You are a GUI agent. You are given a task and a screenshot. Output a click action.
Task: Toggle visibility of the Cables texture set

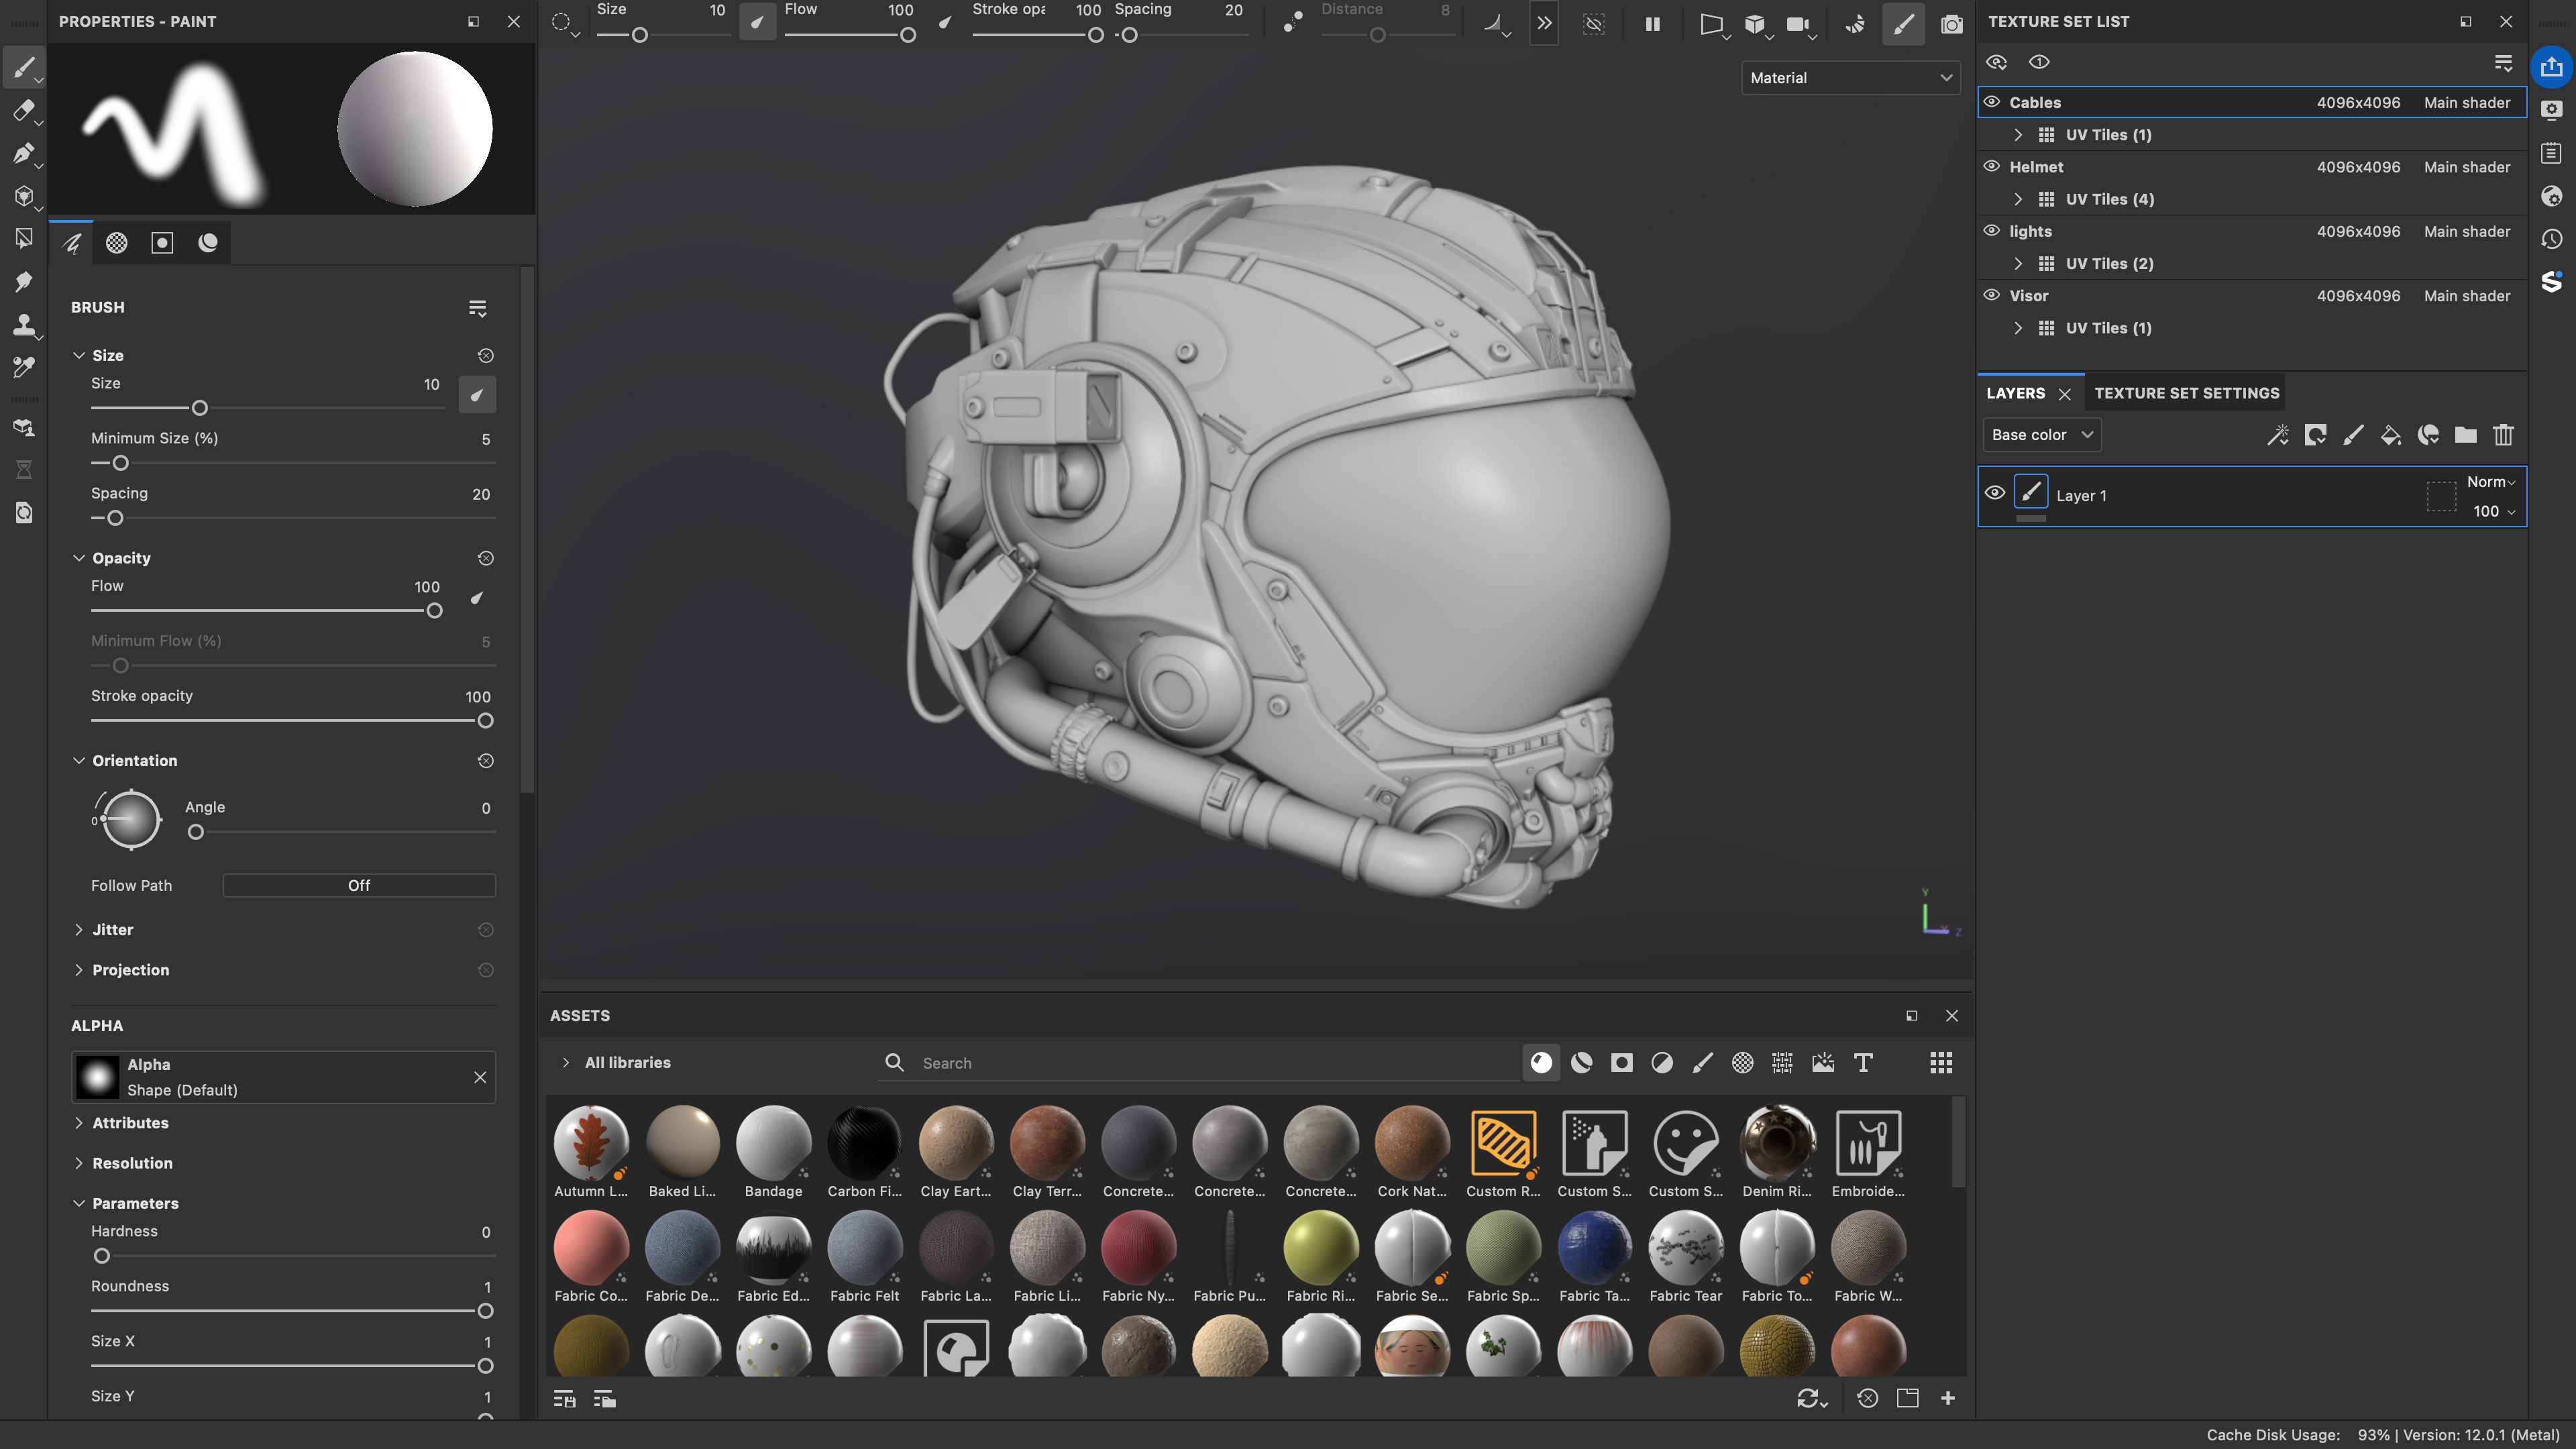pos(1993,102)
